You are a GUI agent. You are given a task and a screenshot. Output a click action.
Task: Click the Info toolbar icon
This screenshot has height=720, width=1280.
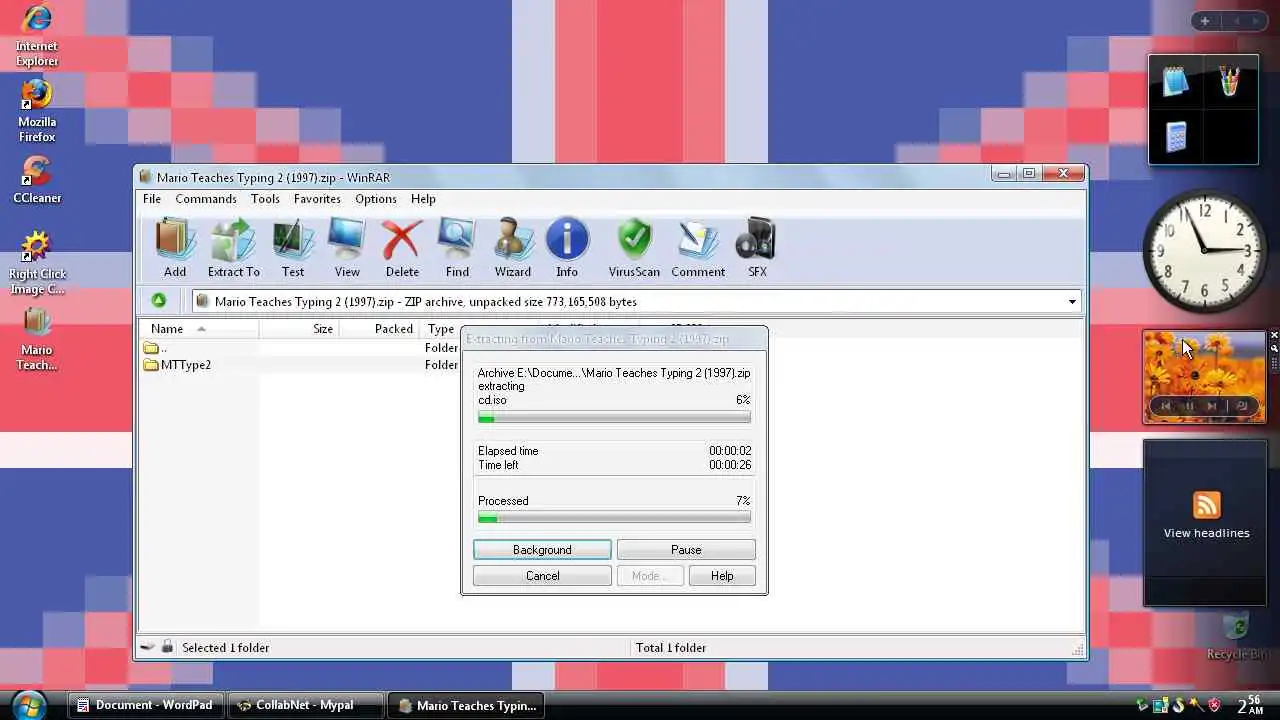click(567, 247)
